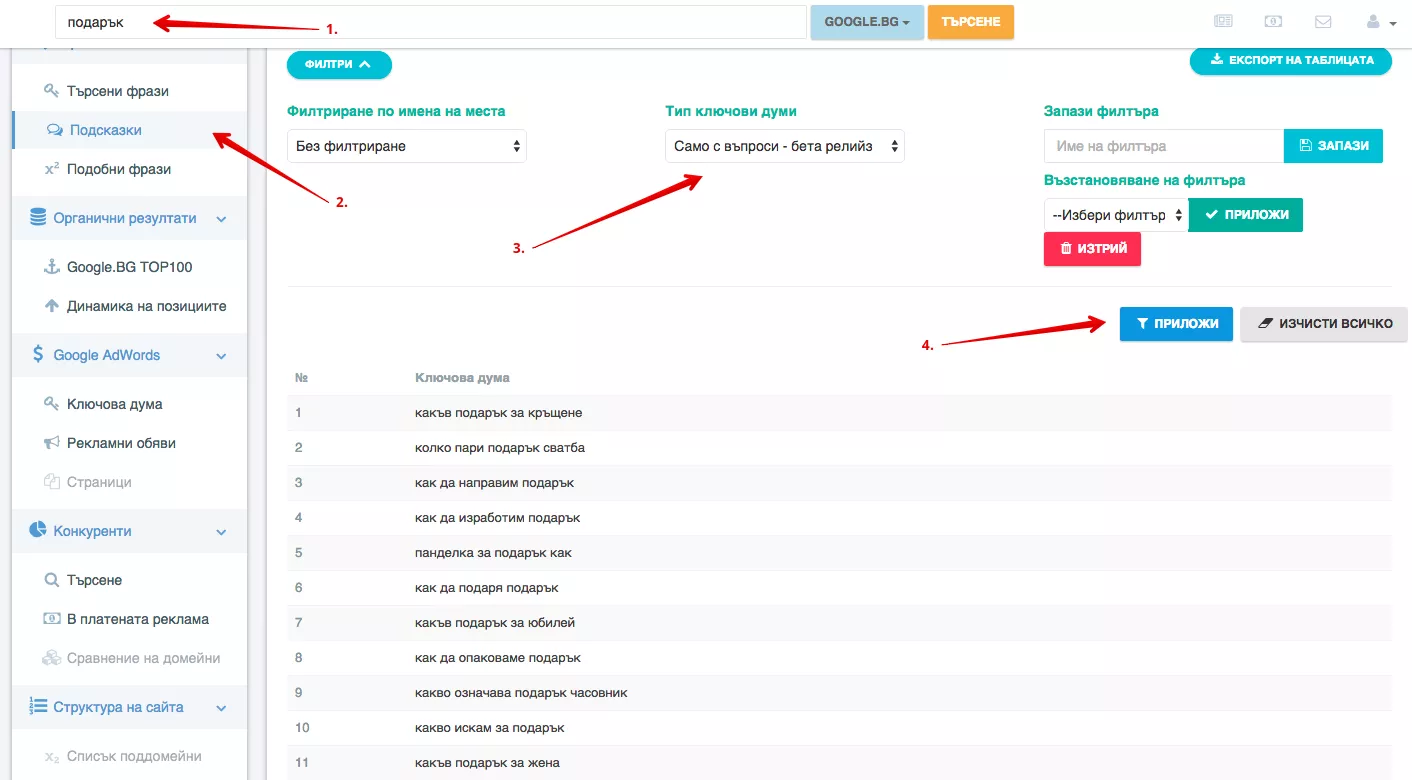Select row 'панделка за подарък как'
The height and width of the screenshot is (780, 1412).
(839, 553)
